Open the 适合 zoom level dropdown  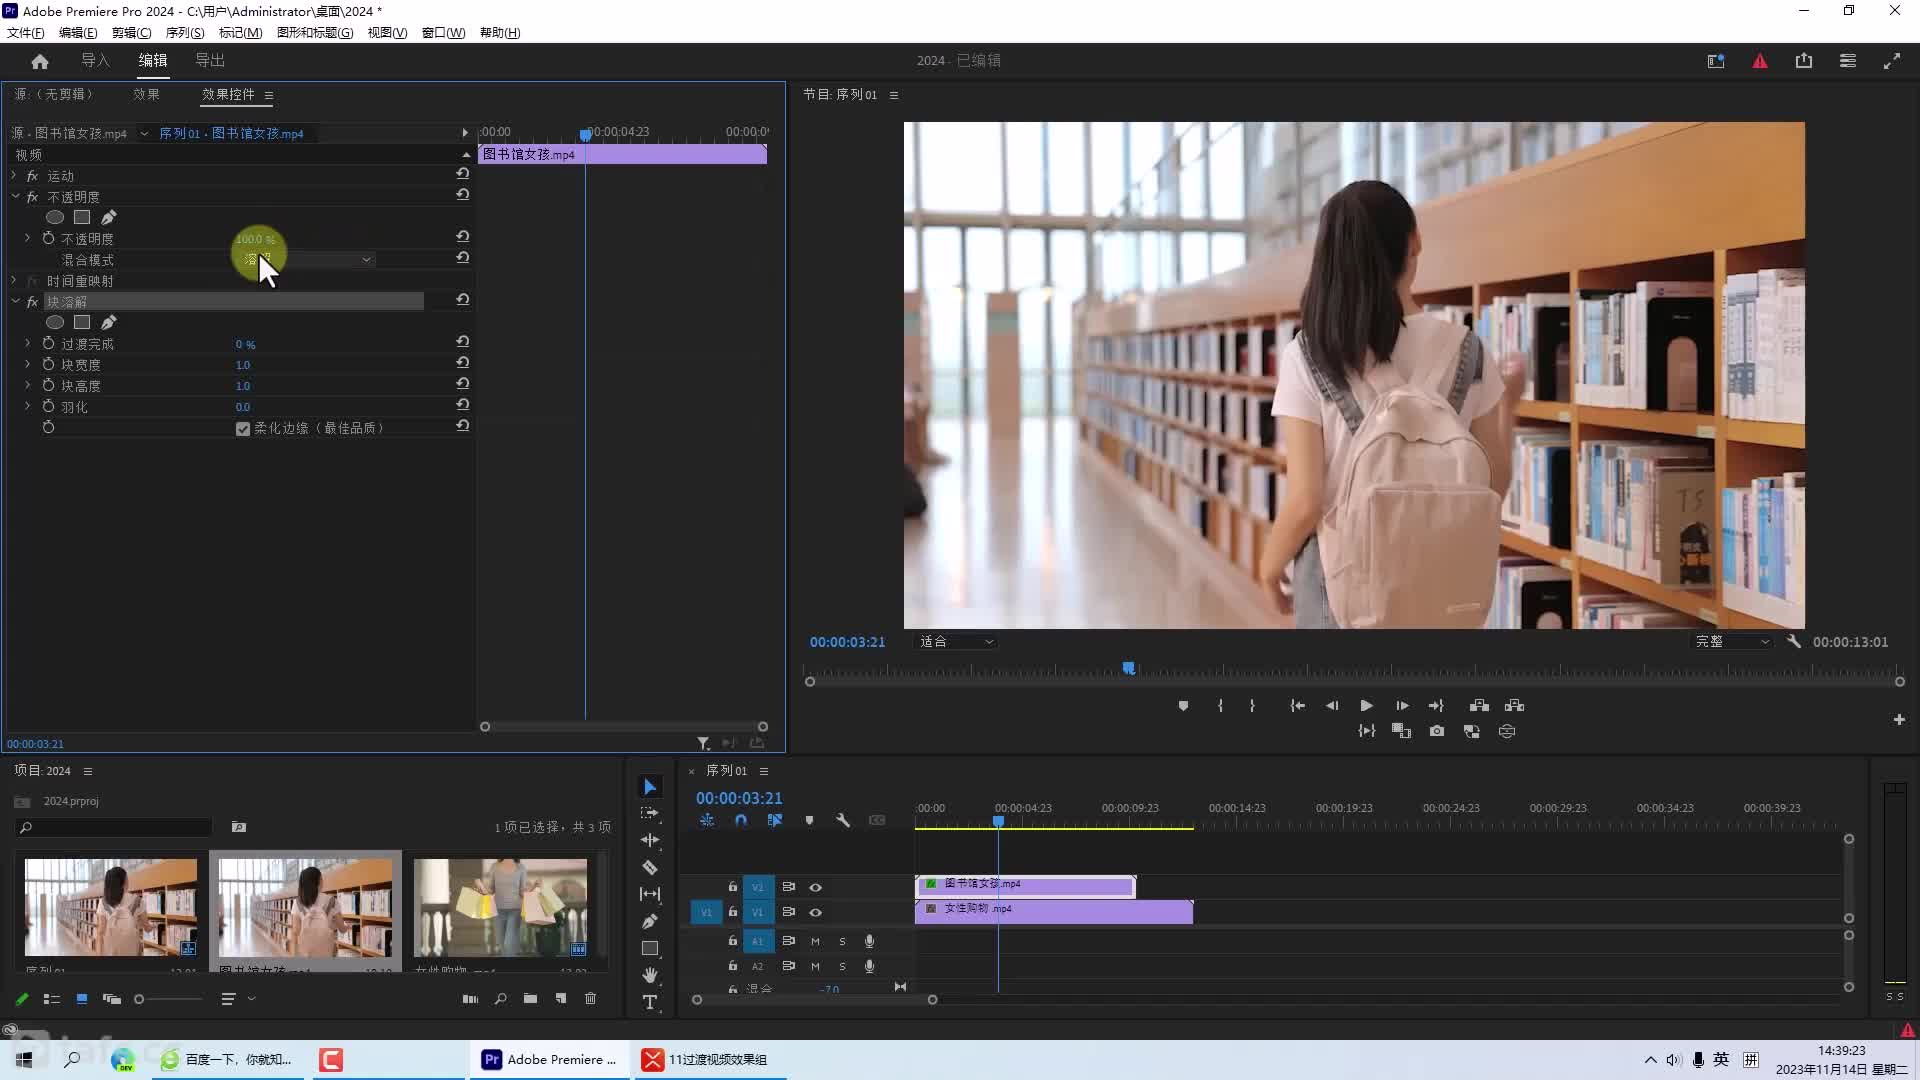(956, 642)
